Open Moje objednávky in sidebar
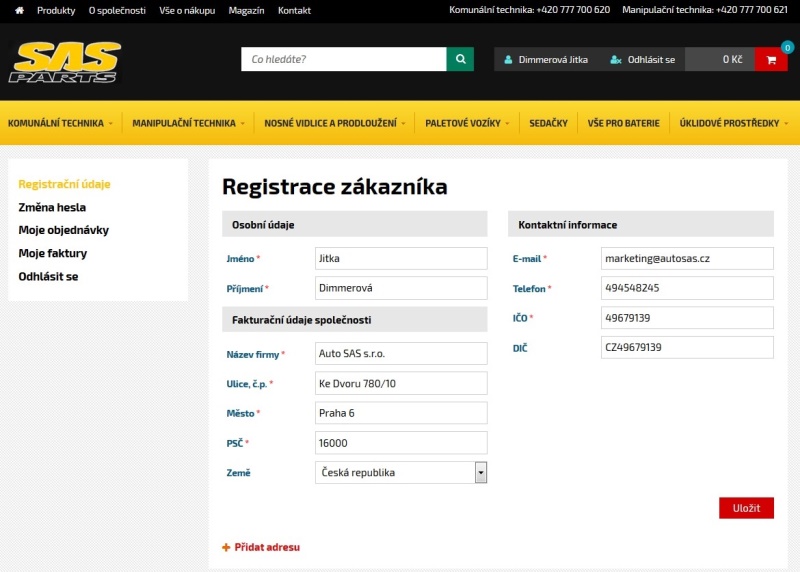This screenshot has width=800, height=572. click(x=64, y=230)
